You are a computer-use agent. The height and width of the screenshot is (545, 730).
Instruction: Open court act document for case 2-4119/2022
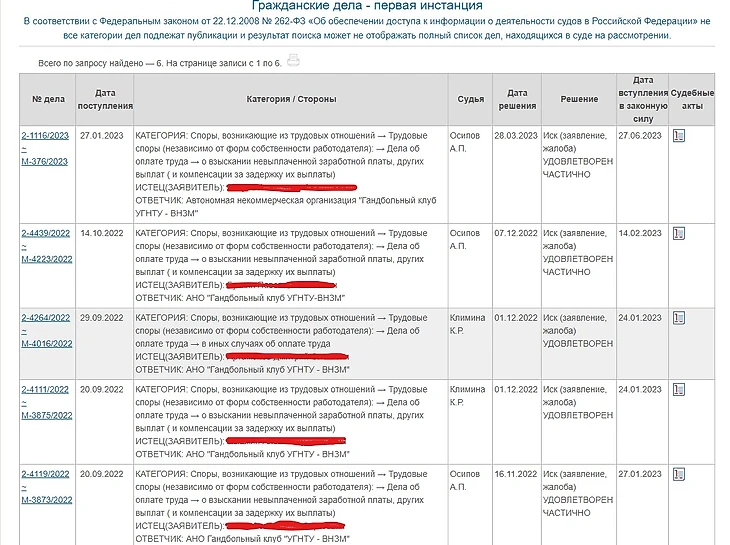pyautogui.click(x=679, y=474)
